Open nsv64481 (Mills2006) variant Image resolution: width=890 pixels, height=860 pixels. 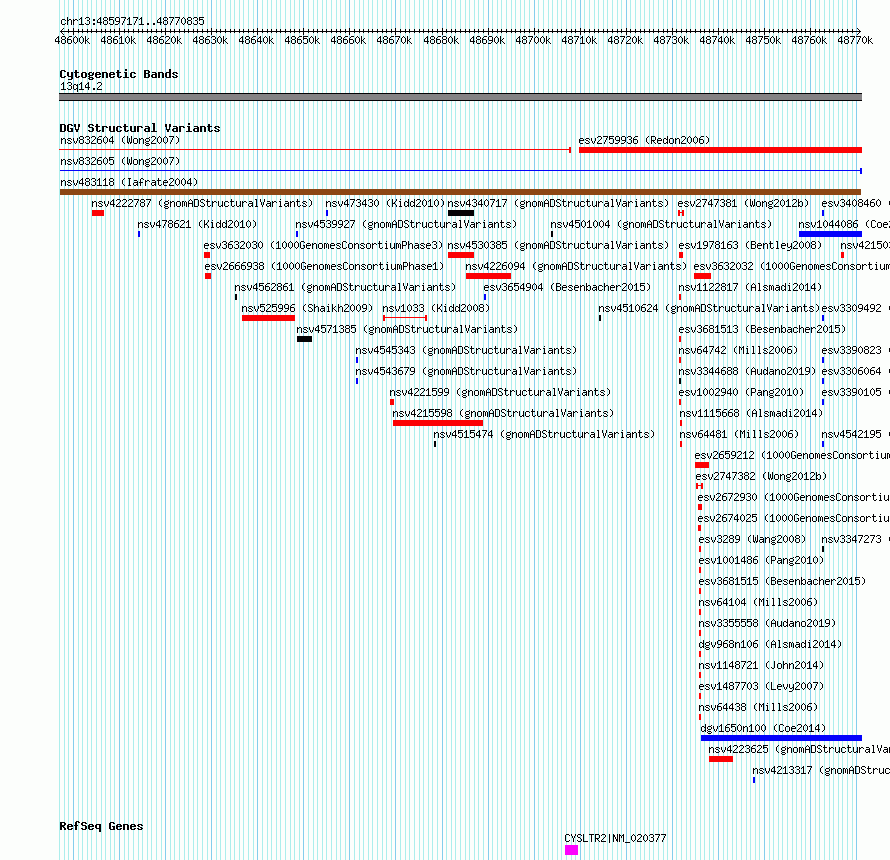pos(739,434)
